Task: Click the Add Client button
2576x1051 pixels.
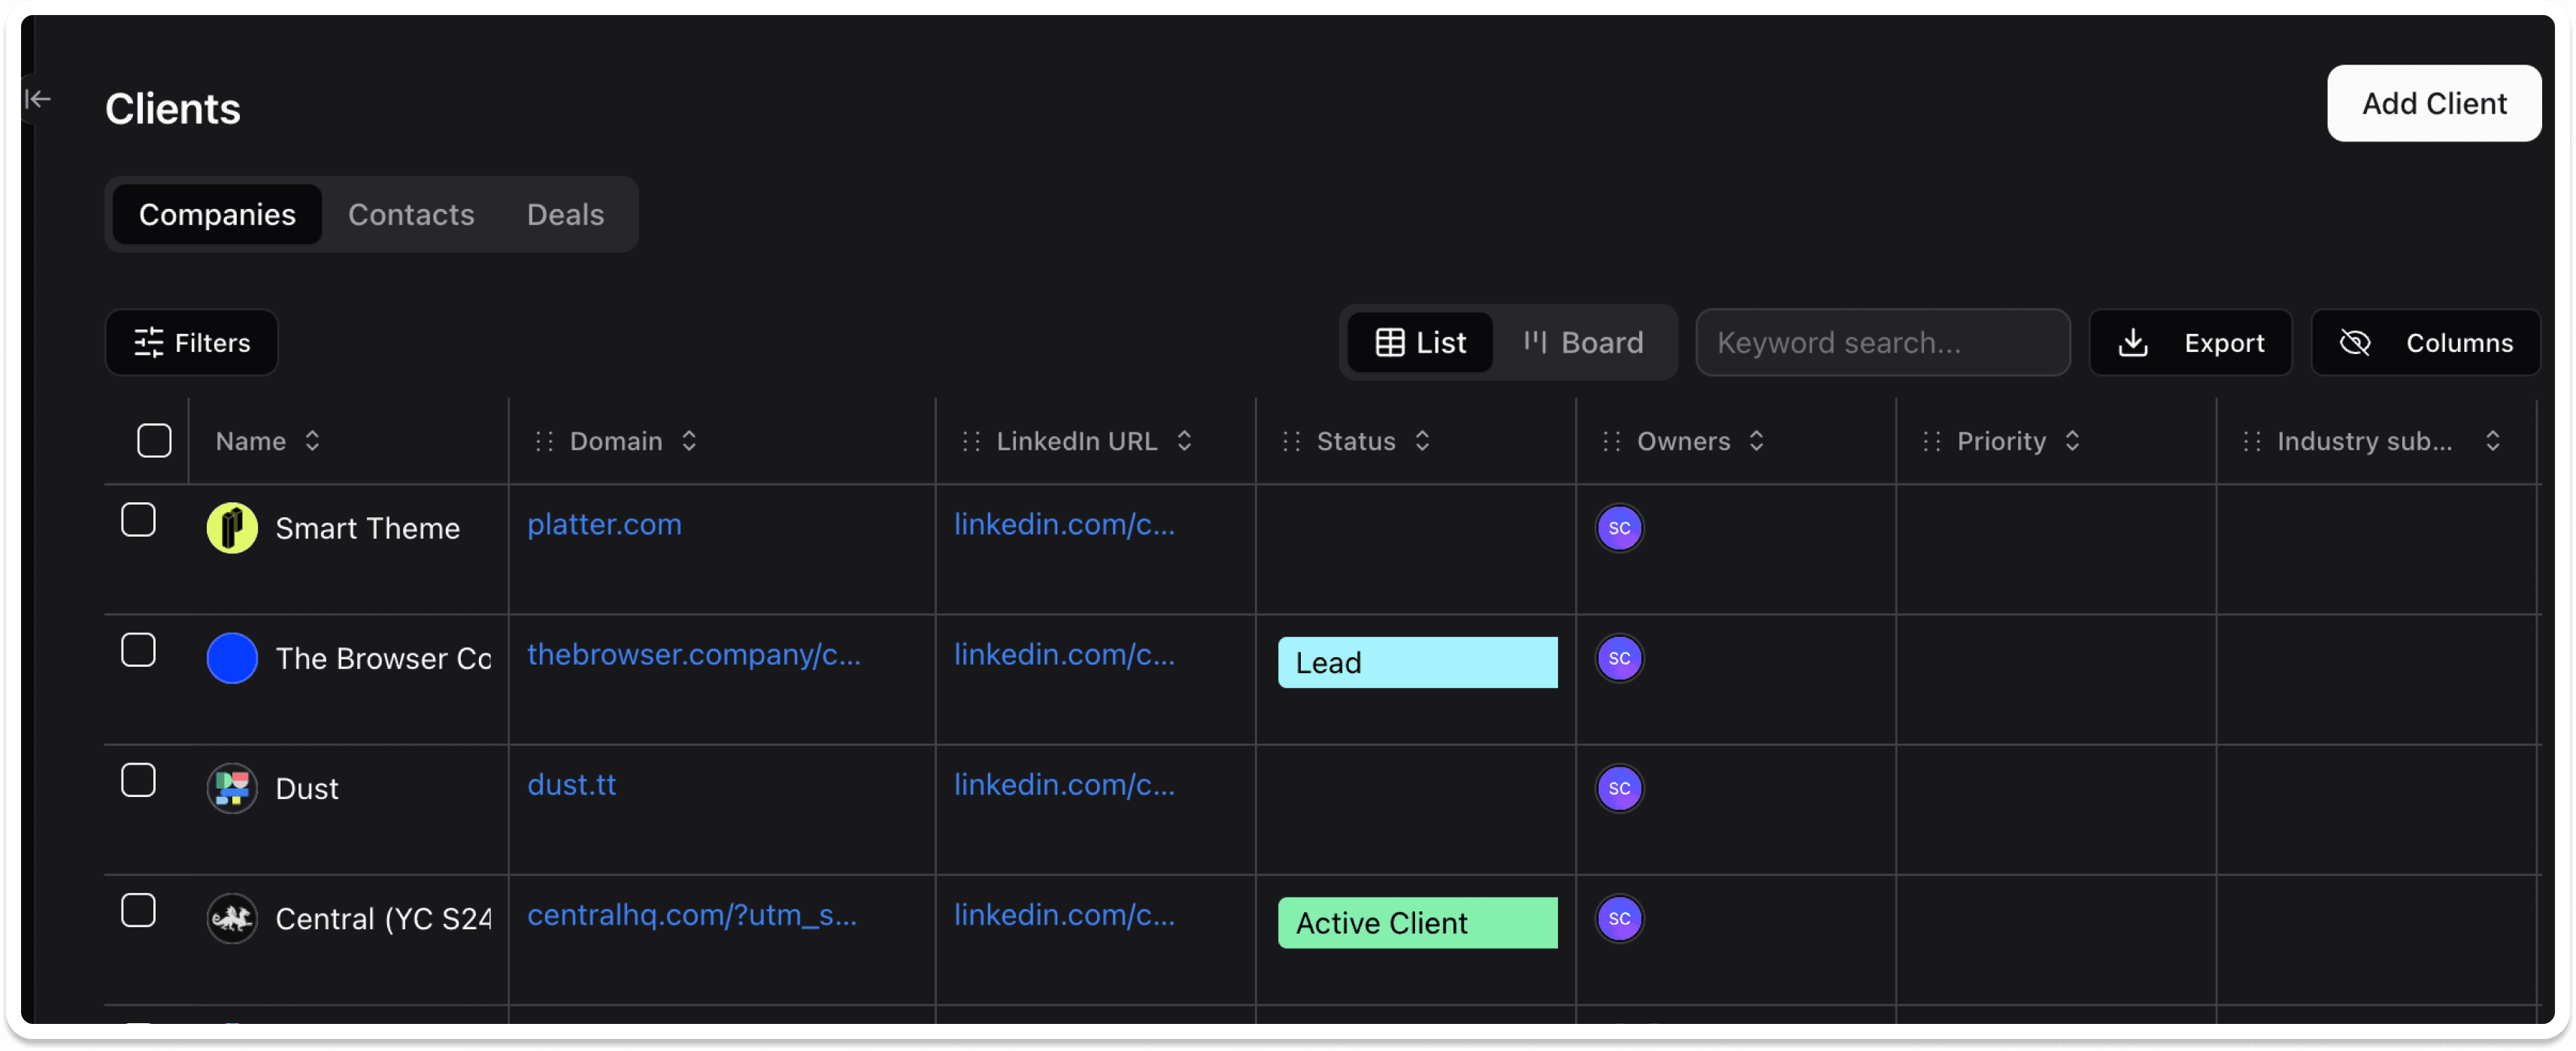Action: [x=2434, y=104]
